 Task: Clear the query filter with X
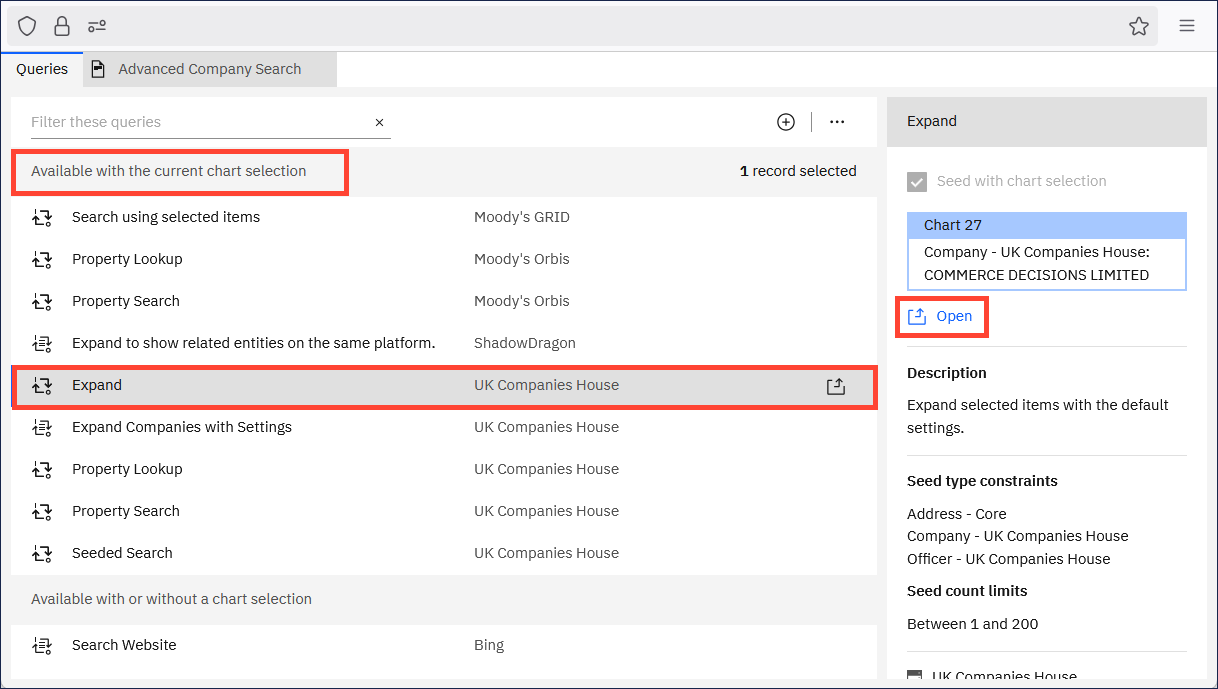(380, 122)
